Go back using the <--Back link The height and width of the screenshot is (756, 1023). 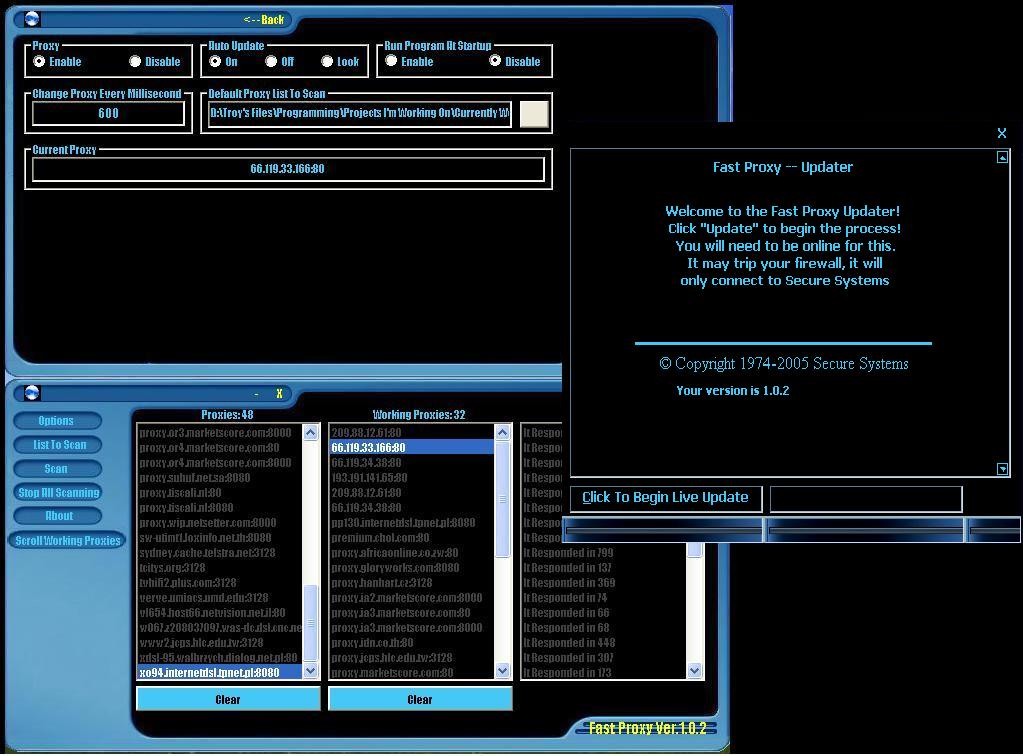(x=264, y=20)
